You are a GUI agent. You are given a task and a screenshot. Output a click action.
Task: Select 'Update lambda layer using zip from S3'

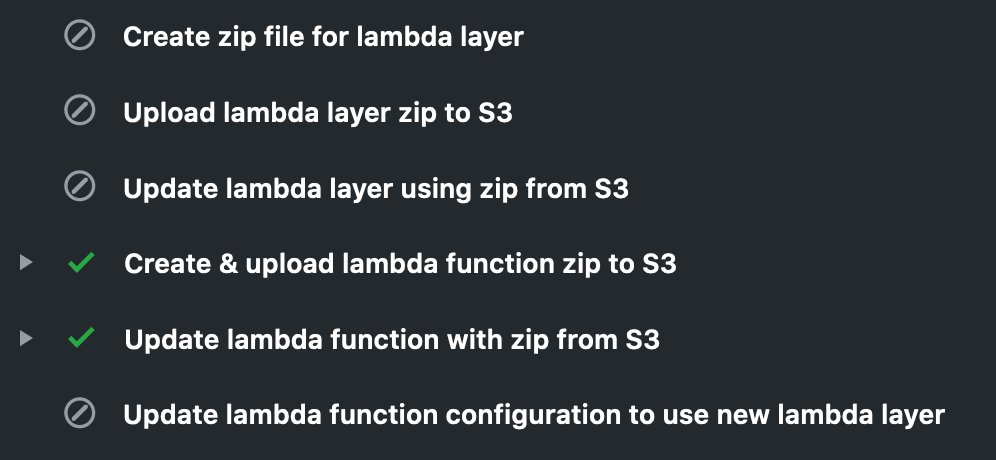pyautogui.click(x=375, y=188)
